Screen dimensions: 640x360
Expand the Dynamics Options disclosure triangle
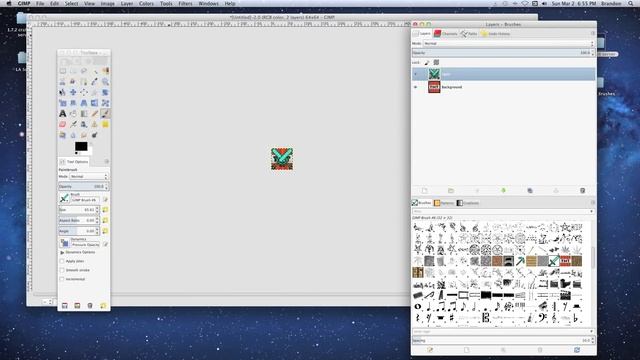point(62,252)
